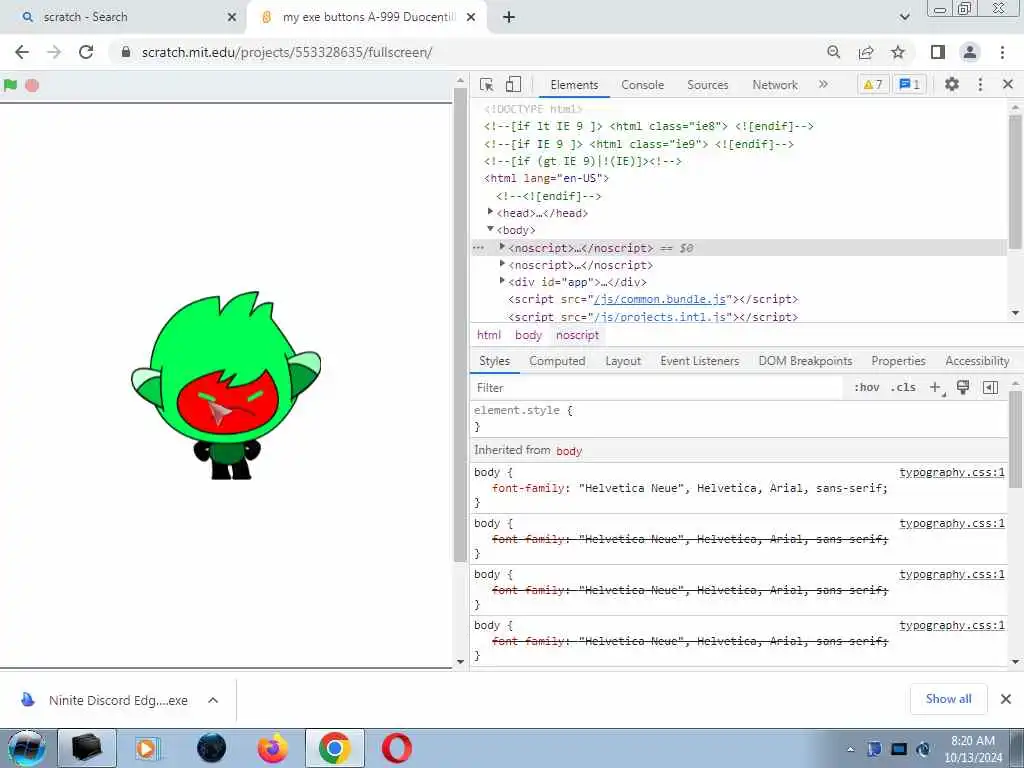Open the Accessibility tab
Image resolution: width=1024 pixels, height=768 pixels.
(977, 361)
